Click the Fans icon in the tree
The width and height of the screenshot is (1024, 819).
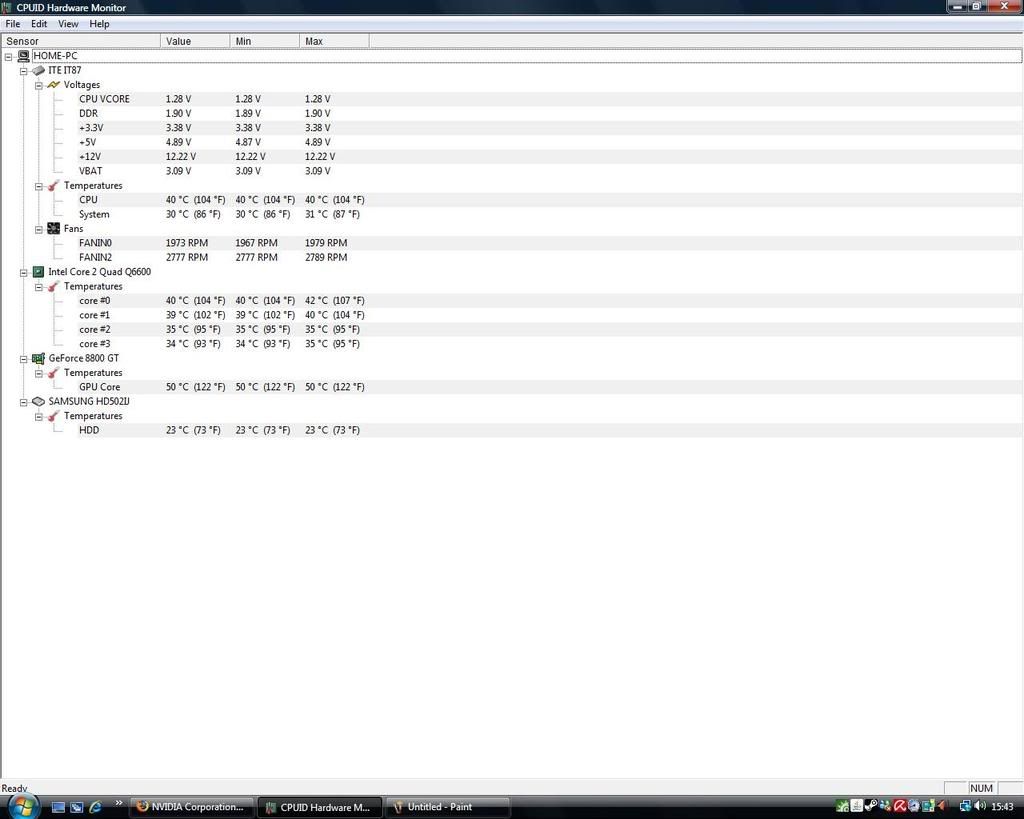point(54,229)
